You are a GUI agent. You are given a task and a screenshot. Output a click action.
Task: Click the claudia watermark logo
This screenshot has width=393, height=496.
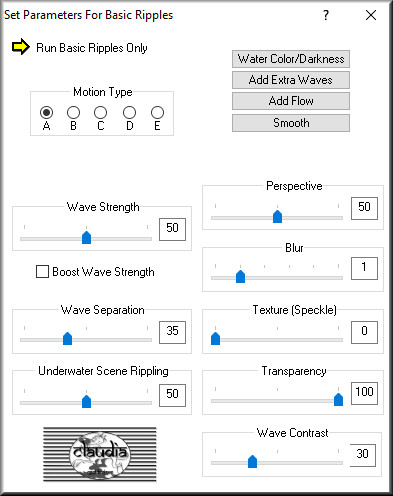pyautogui.click(x=100, y=454)
